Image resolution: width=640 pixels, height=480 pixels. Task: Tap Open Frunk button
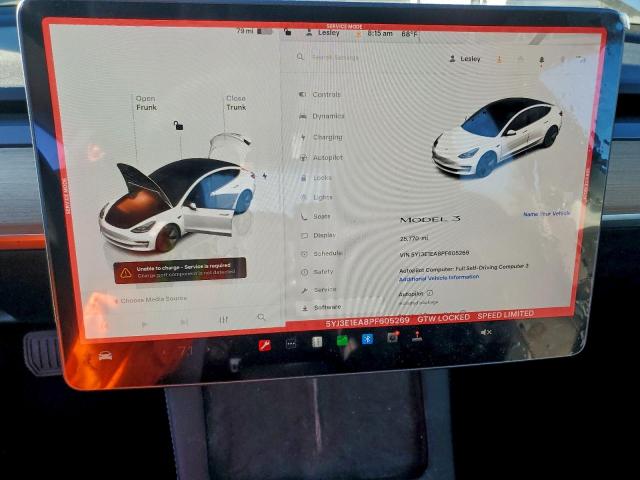pyautogui.click(x=146, y=103)
